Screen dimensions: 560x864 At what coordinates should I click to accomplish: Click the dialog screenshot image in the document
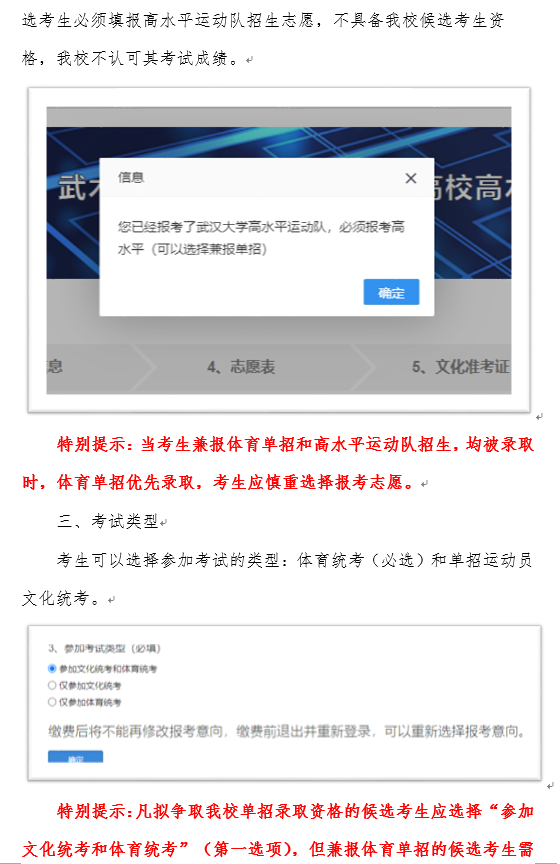pos(279,250)
